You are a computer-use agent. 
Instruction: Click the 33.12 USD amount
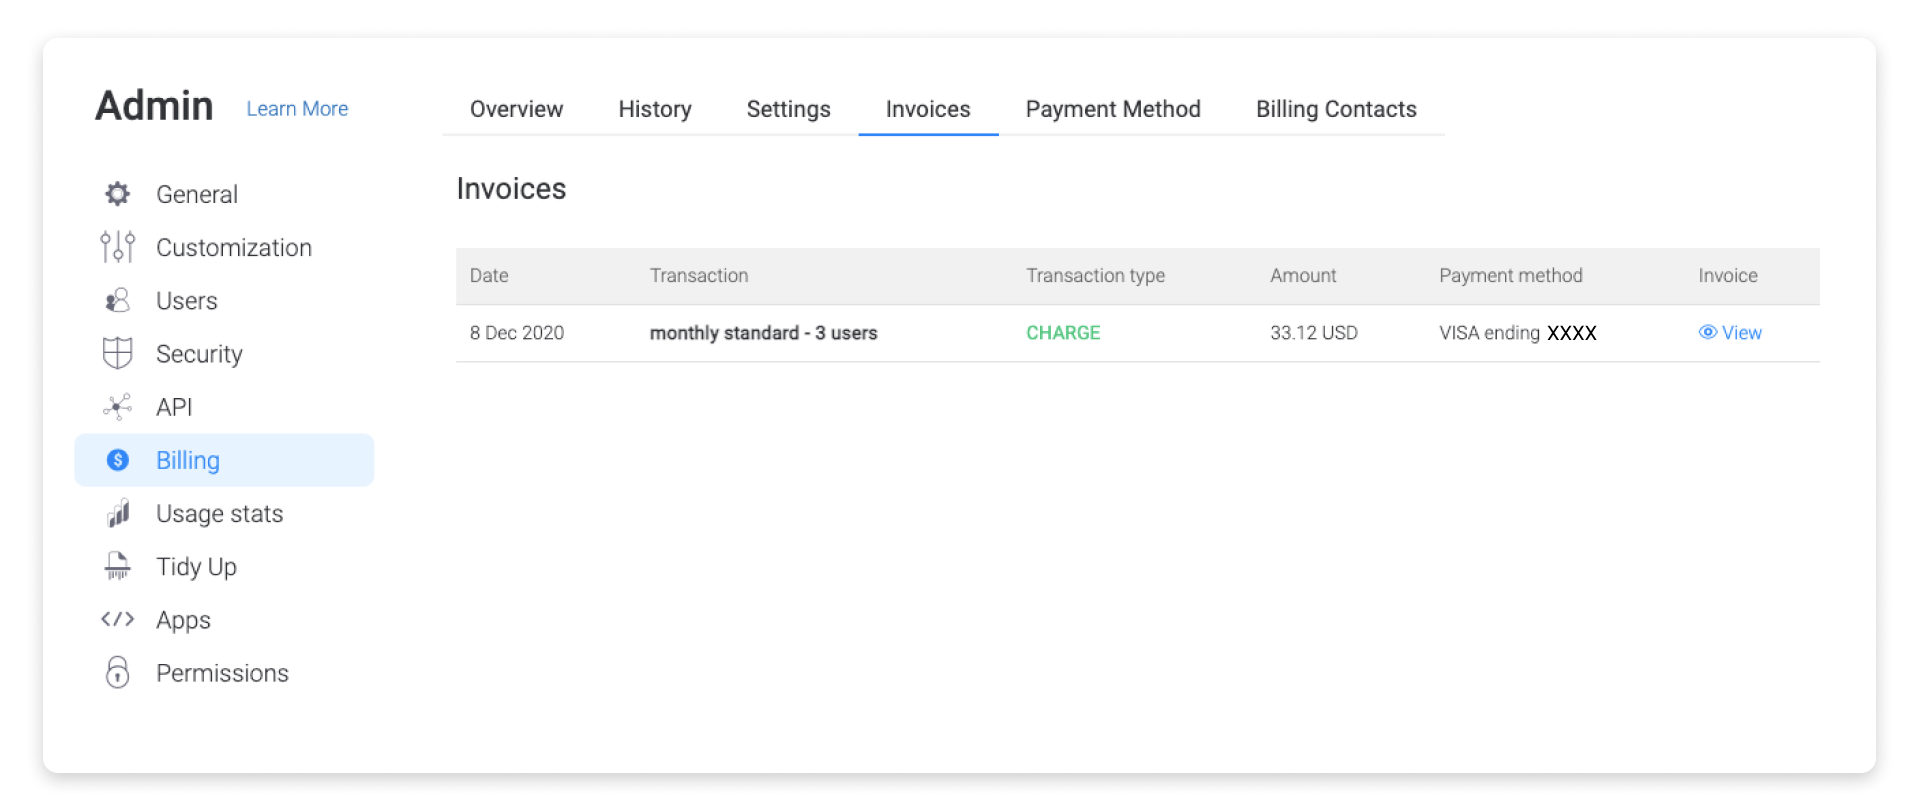coord(1314,332)
